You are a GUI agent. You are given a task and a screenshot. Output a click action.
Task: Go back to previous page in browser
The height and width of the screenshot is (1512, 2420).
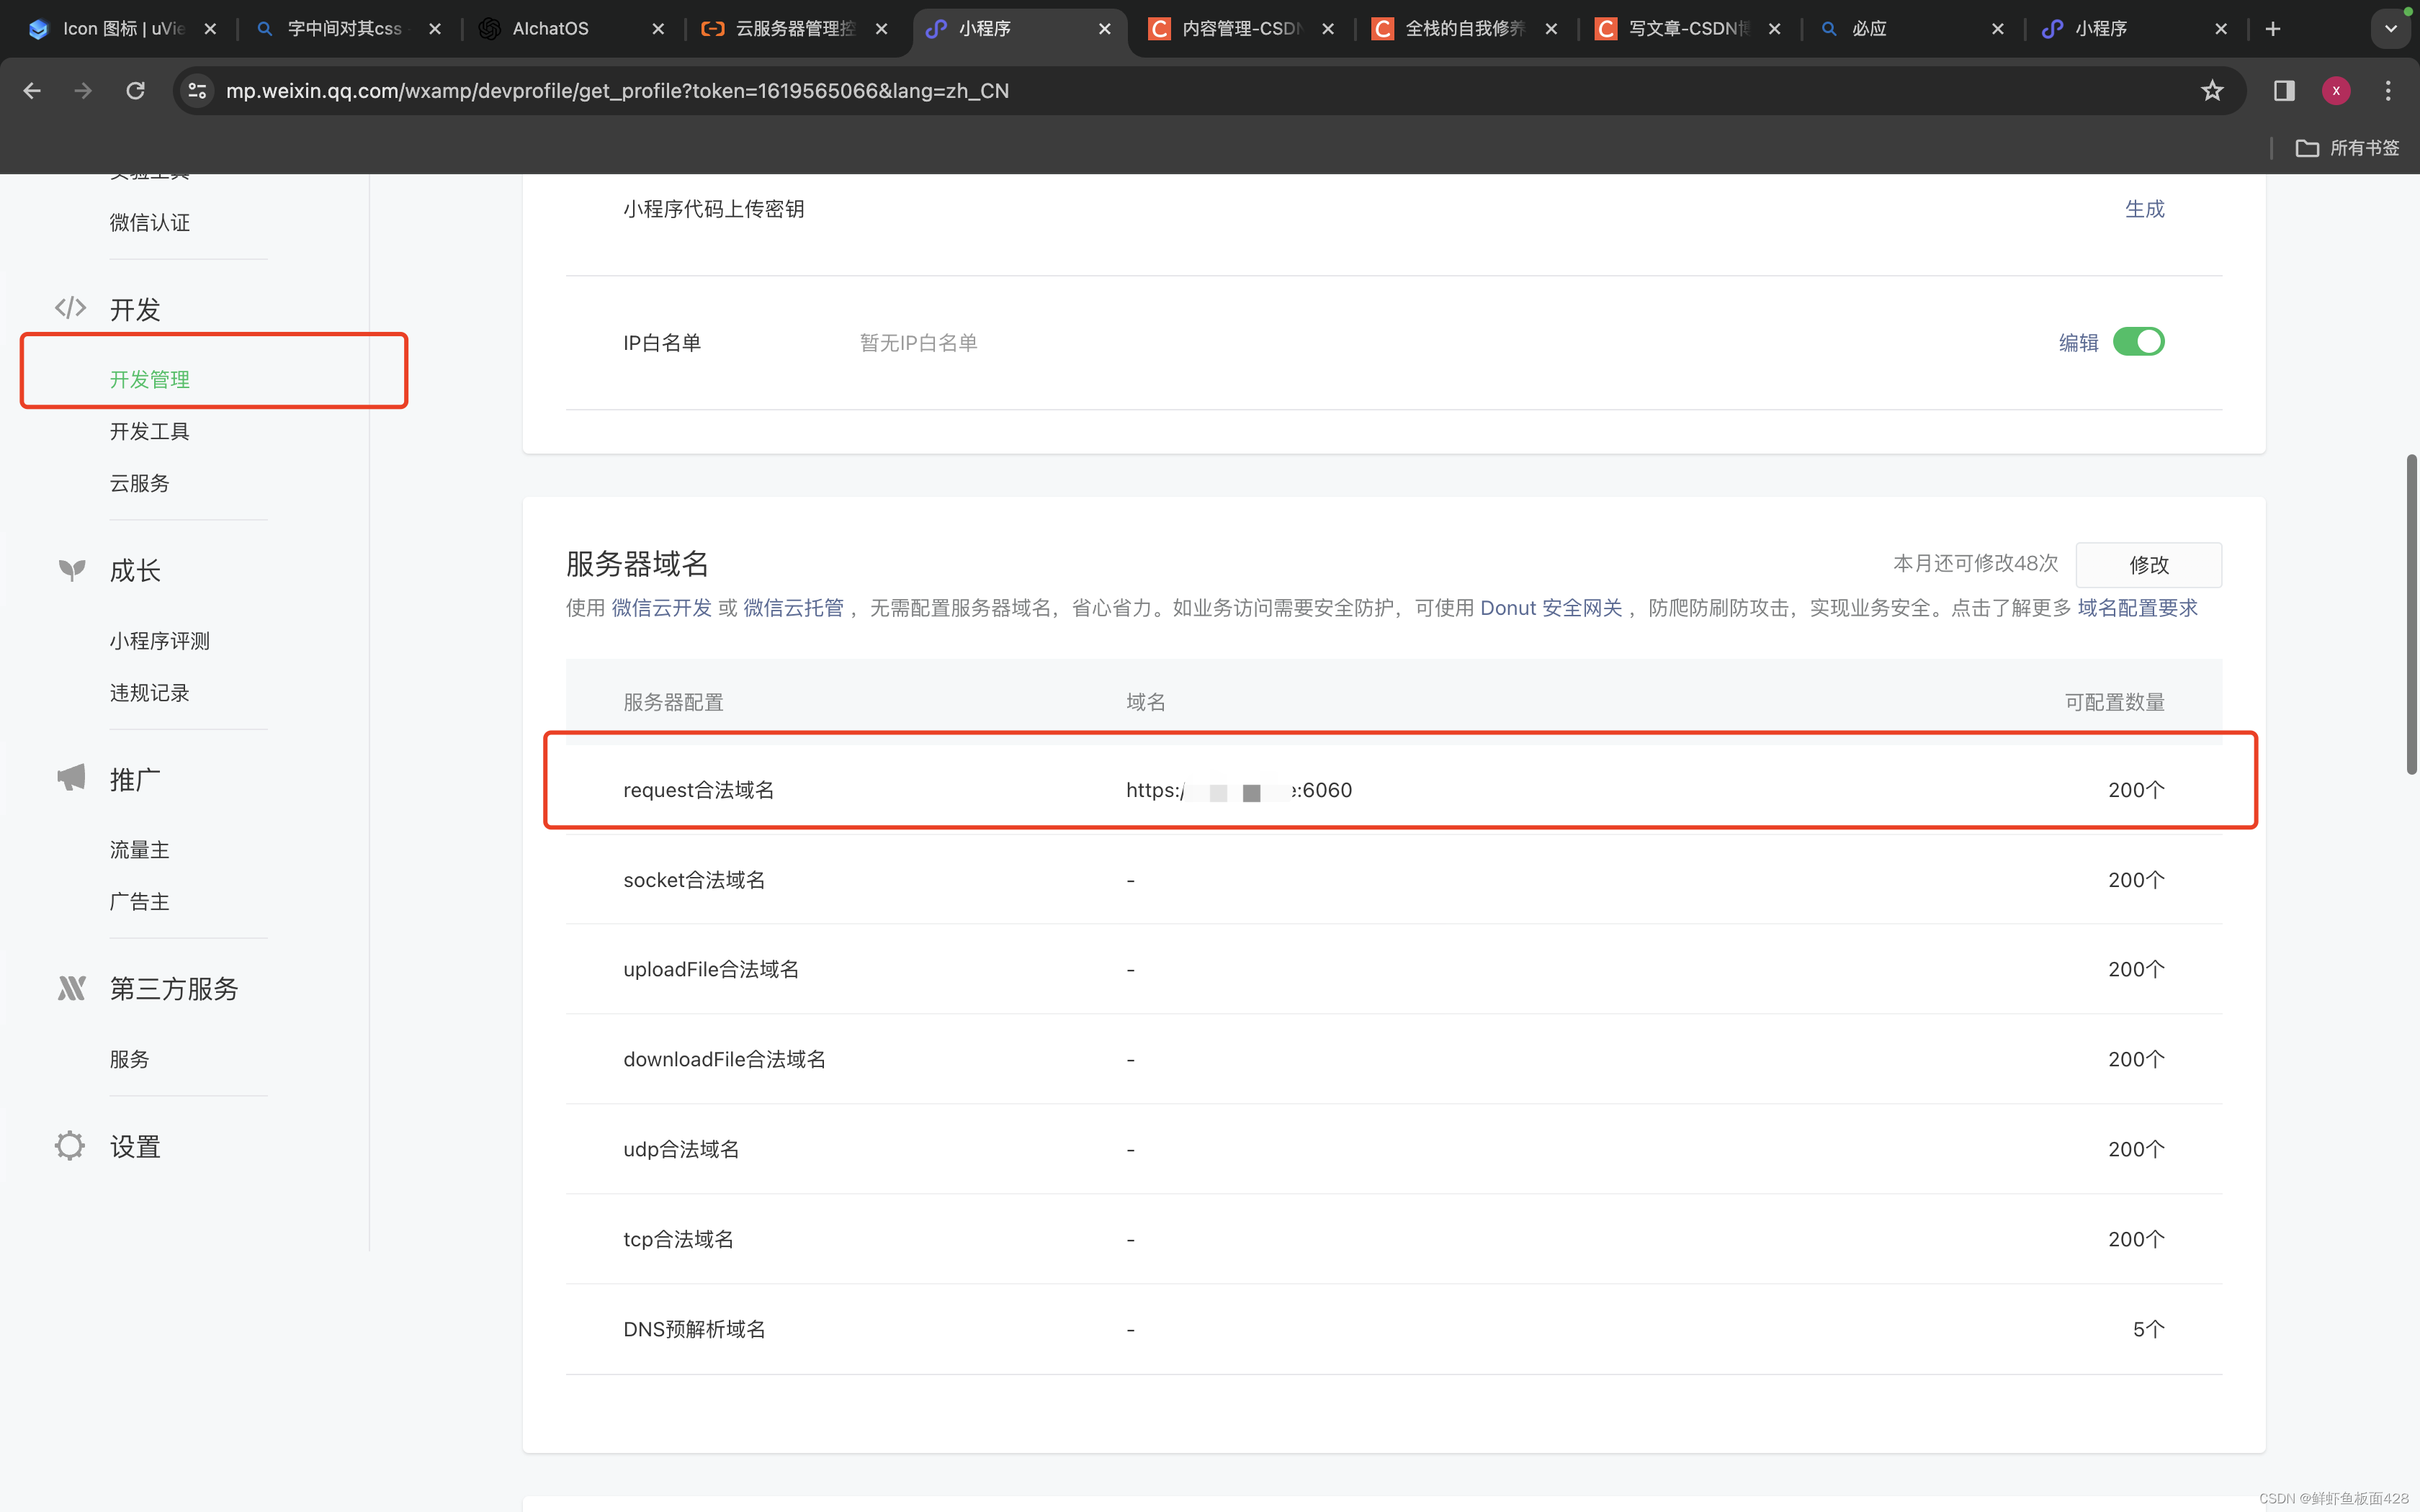pyautogui.click(x=32, y=91)
